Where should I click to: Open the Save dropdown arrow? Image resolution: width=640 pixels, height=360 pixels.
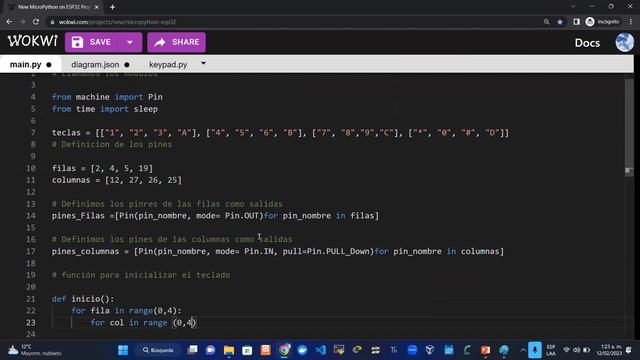(130, 42)
